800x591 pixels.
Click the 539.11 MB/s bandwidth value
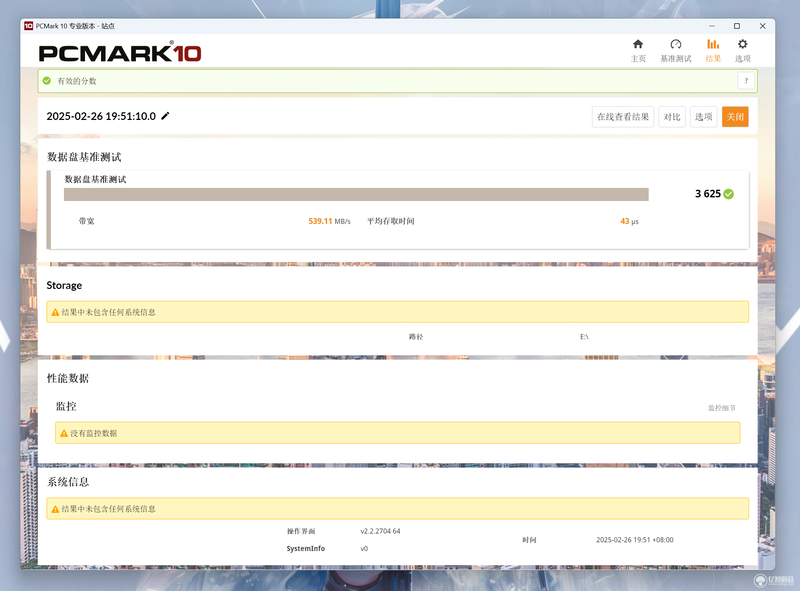coord(329,221)
